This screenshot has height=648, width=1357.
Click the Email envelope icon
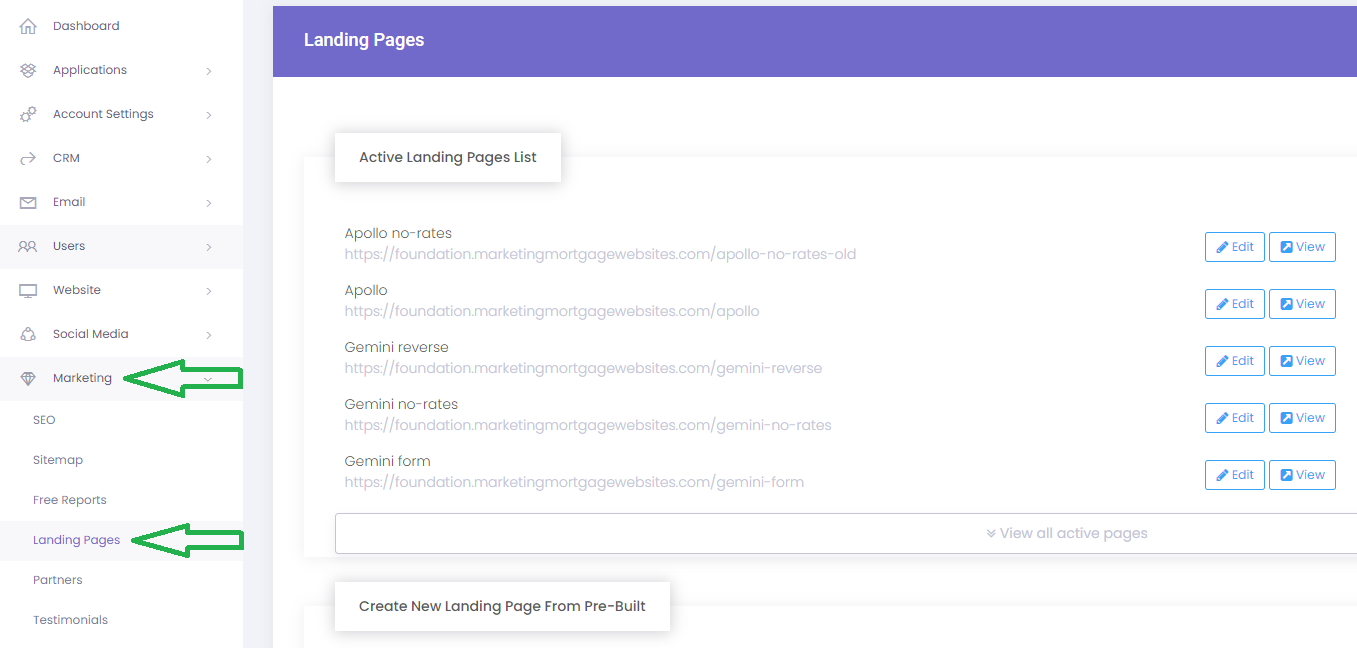click(28, 202)
